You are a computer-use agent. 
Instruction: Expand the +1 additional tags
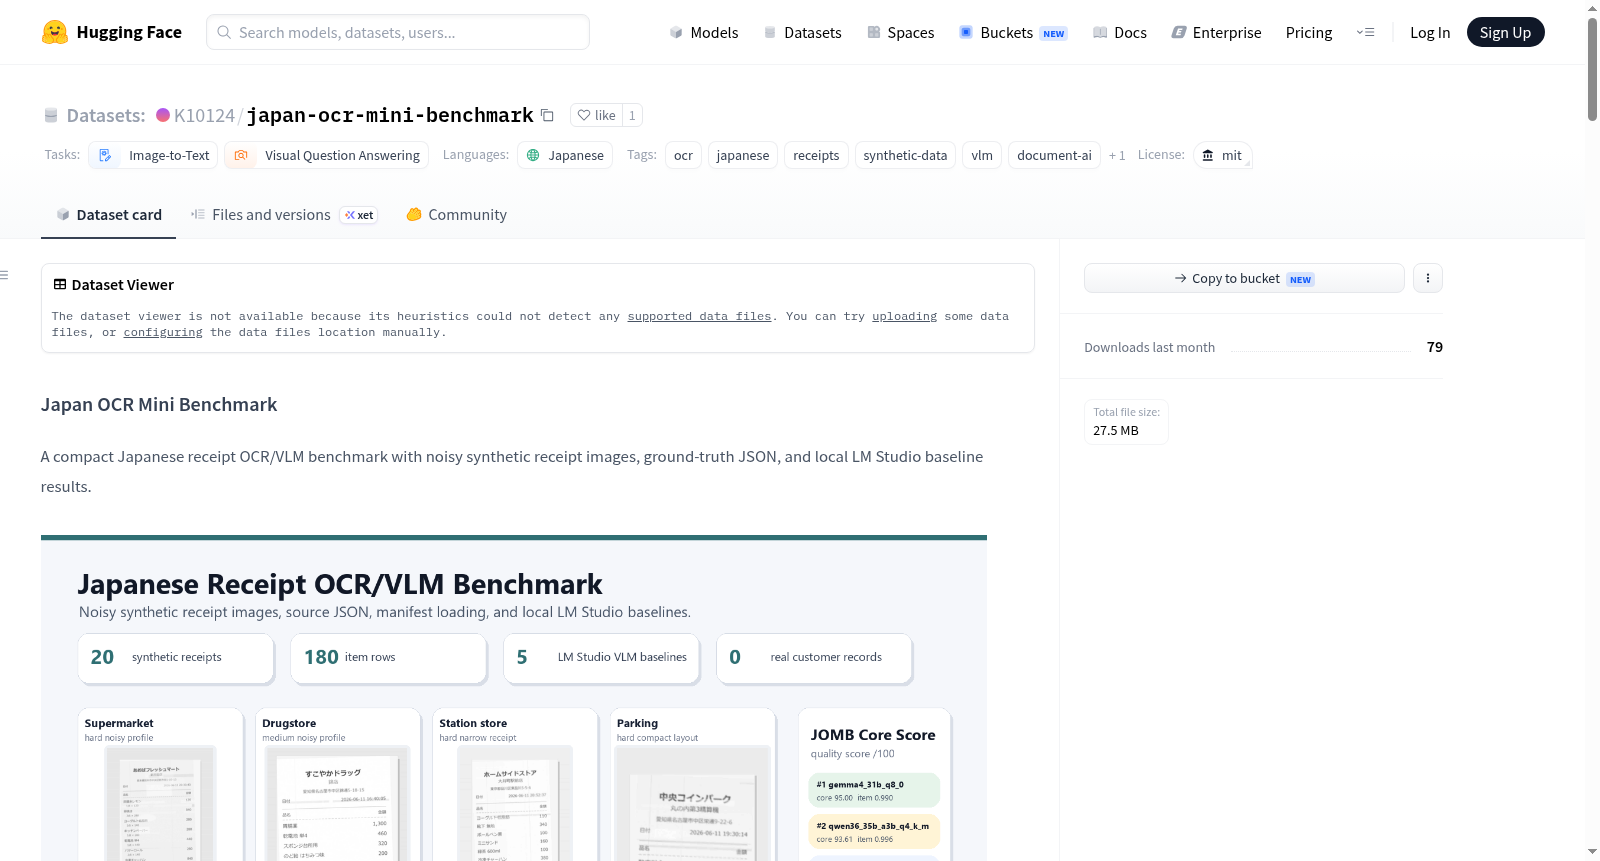click(x=1117, y=155)
